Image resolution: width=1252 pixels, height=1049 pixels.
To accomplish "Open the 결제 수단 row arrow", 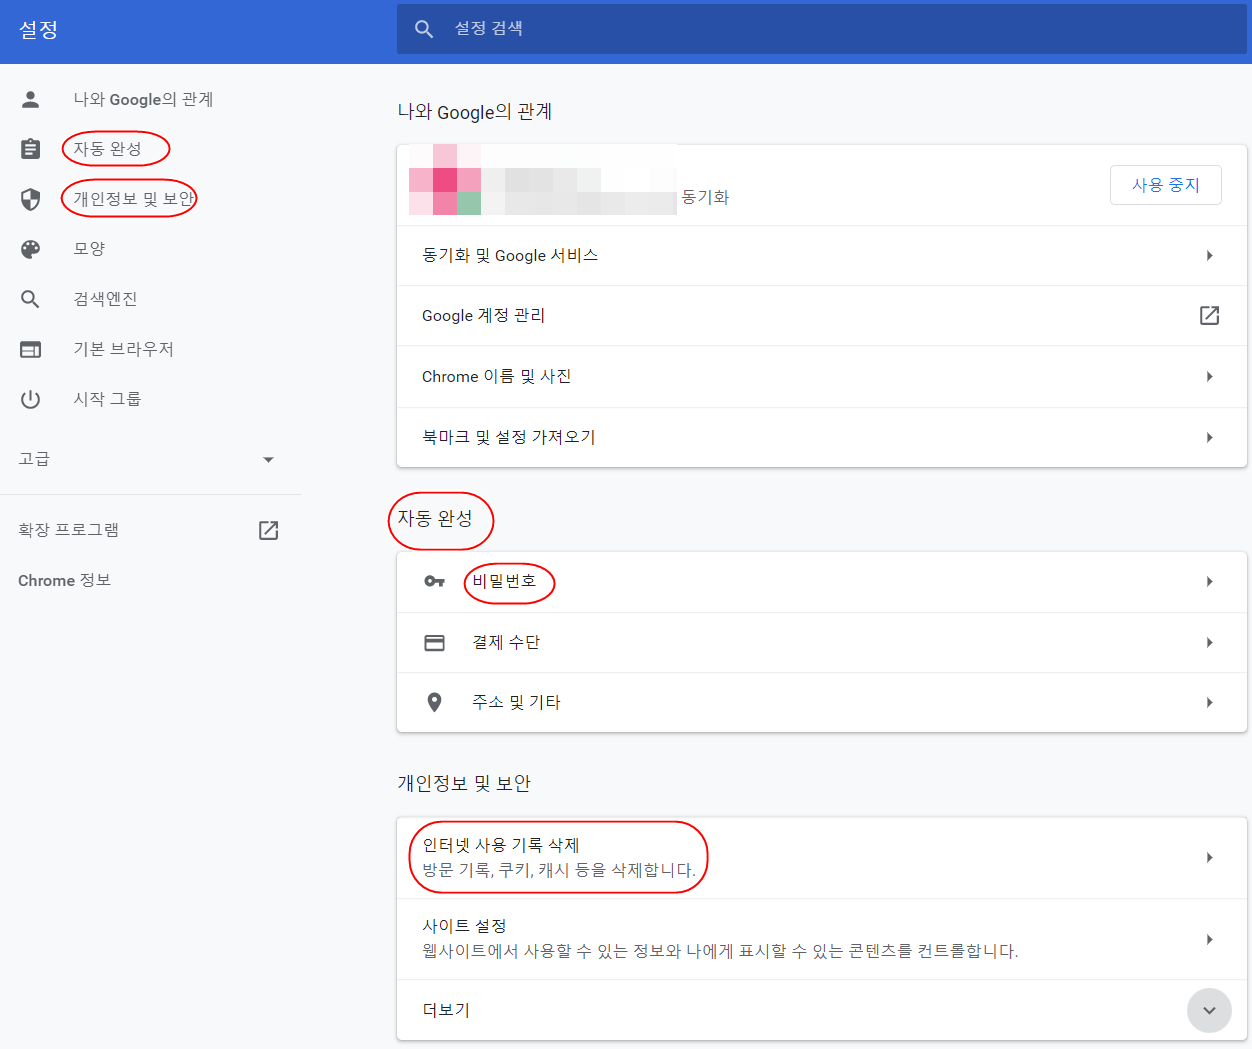I will click(x=1209, y=643).
